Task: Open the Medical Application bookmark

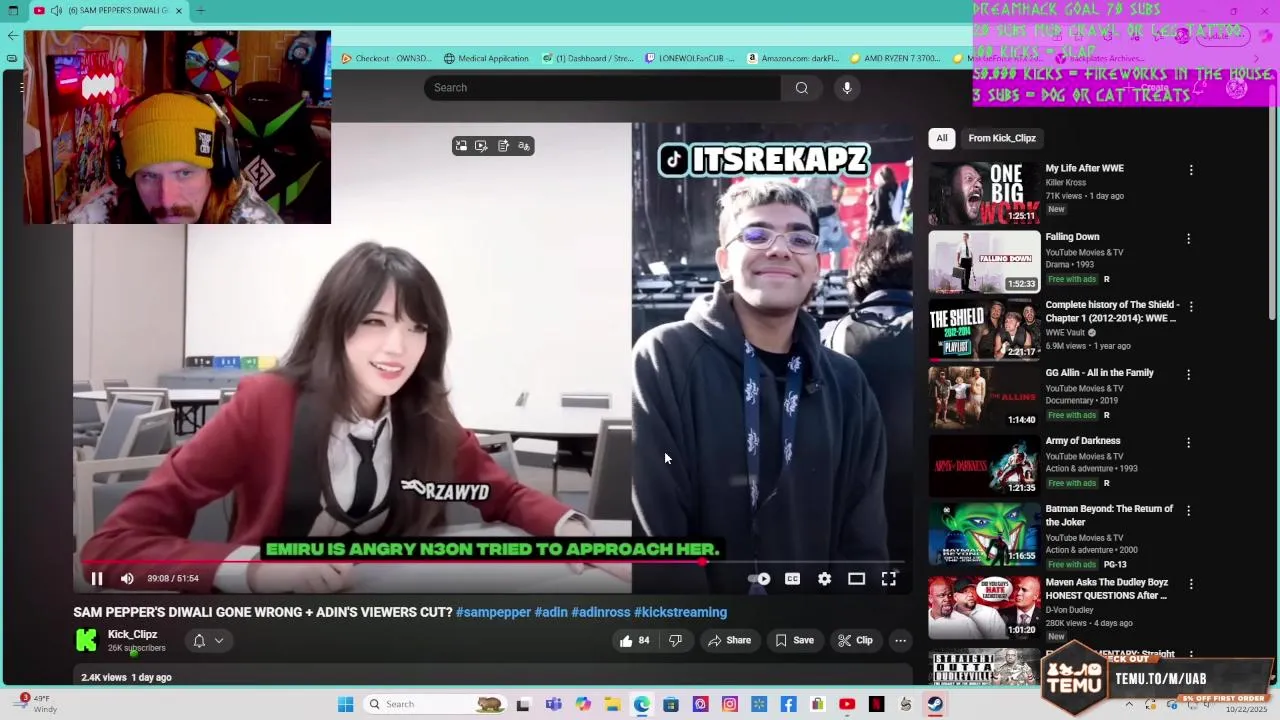Action: coord(486,58)
